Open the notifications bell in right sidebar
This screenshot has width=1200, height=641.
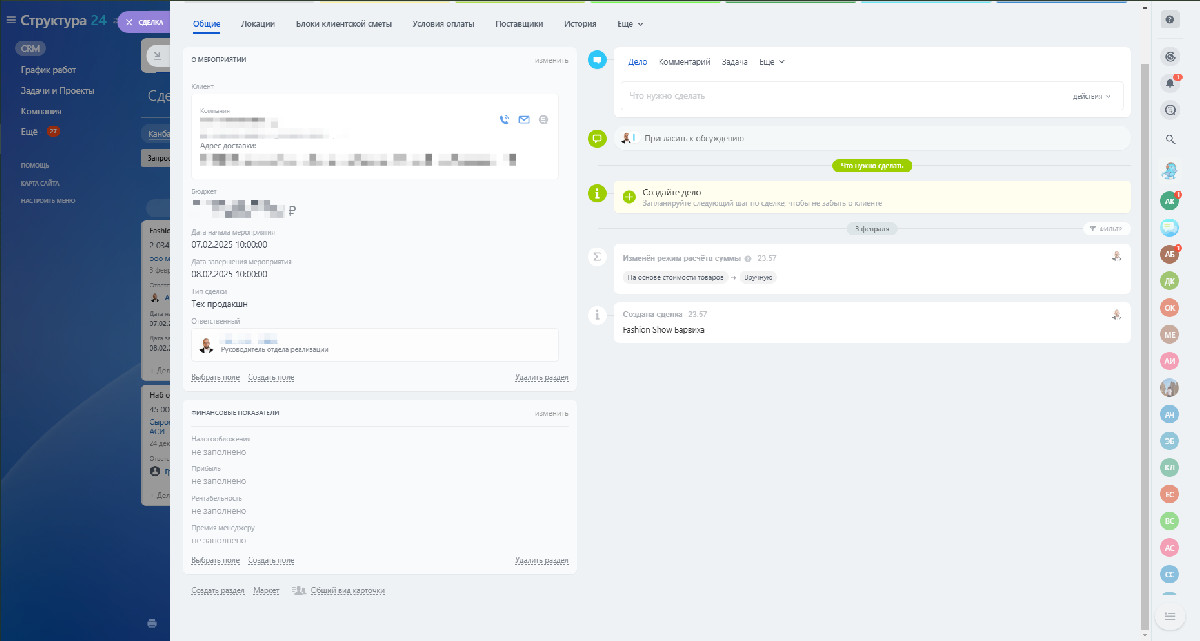click(x=1169, y=83)
